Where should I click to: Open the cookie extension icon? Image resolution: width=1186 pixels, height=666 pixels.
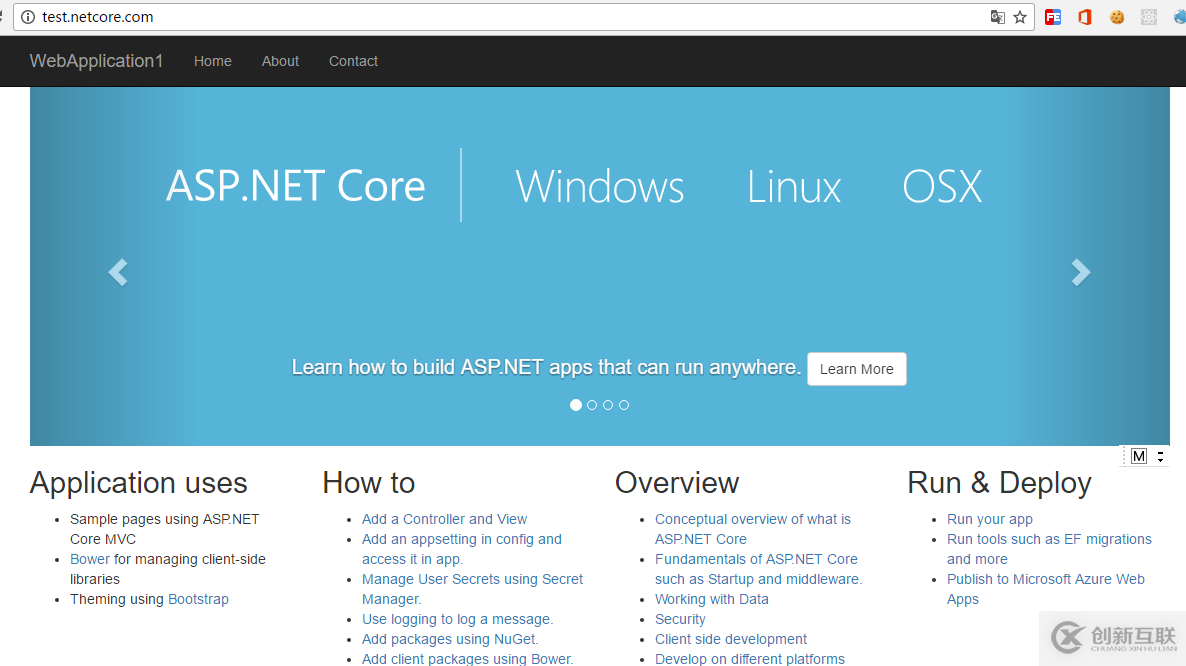pyautogui.click(x=1116, y=17)
